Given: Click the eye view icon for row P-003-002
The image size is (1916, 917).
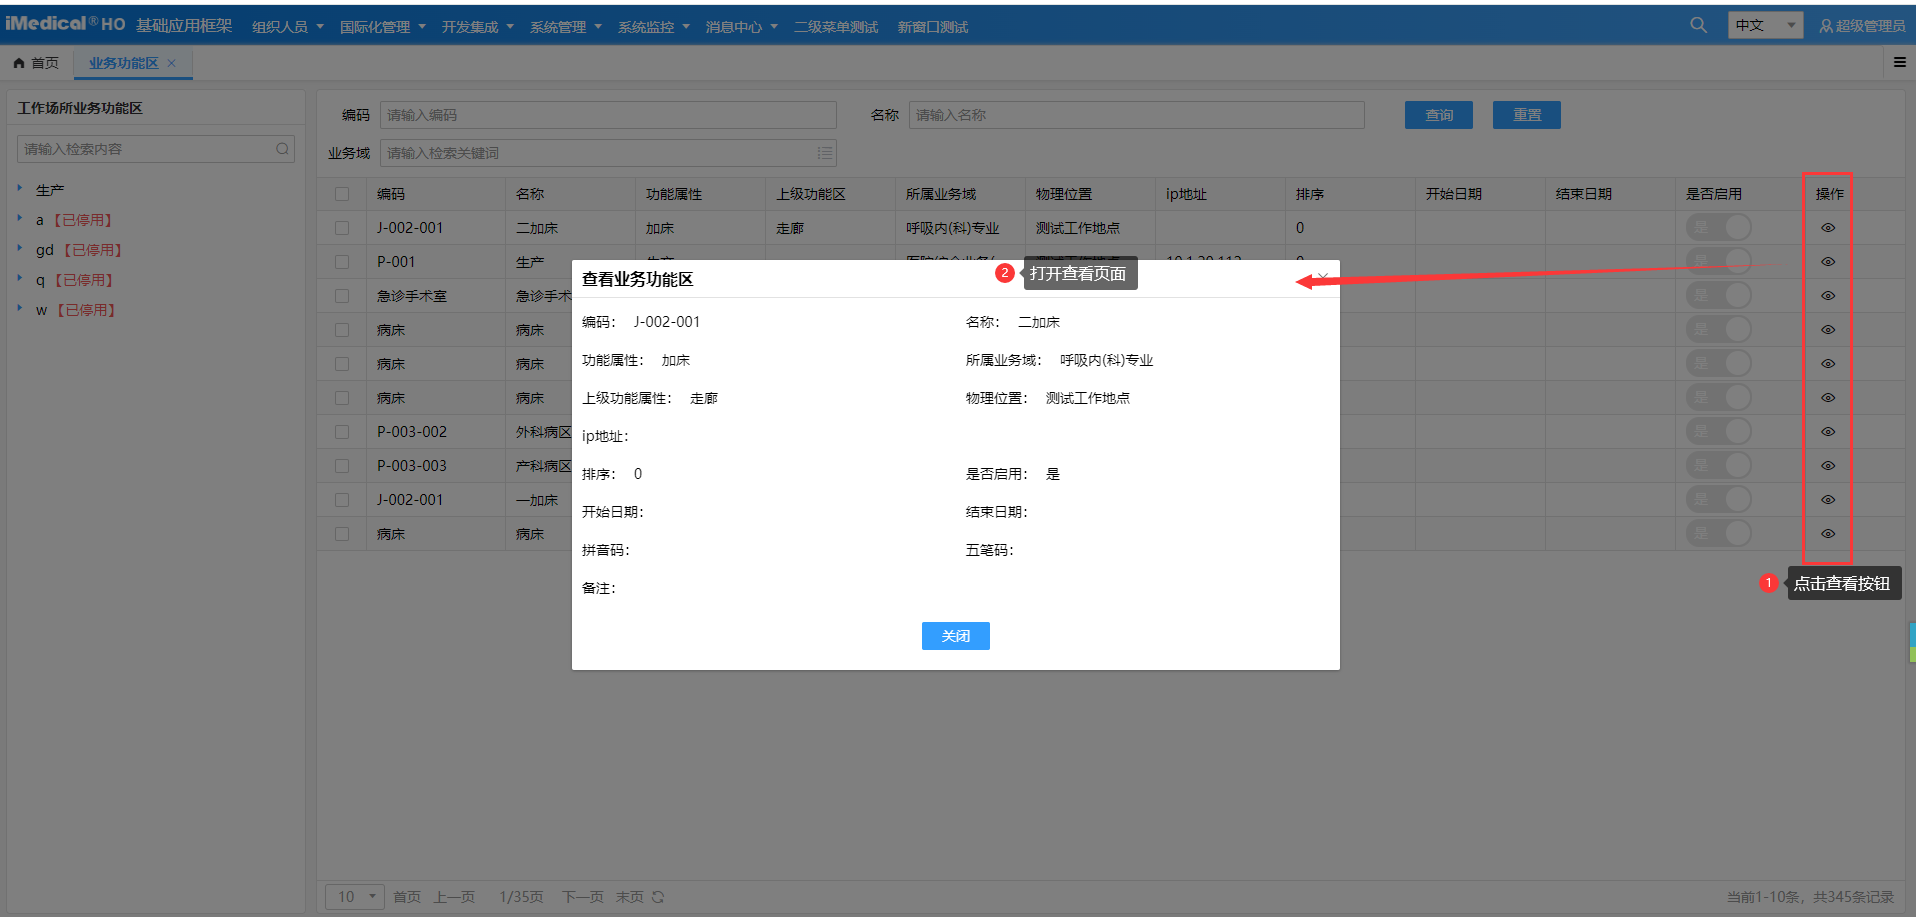Looking at the screenshot, I should [x=1827, y=432].
